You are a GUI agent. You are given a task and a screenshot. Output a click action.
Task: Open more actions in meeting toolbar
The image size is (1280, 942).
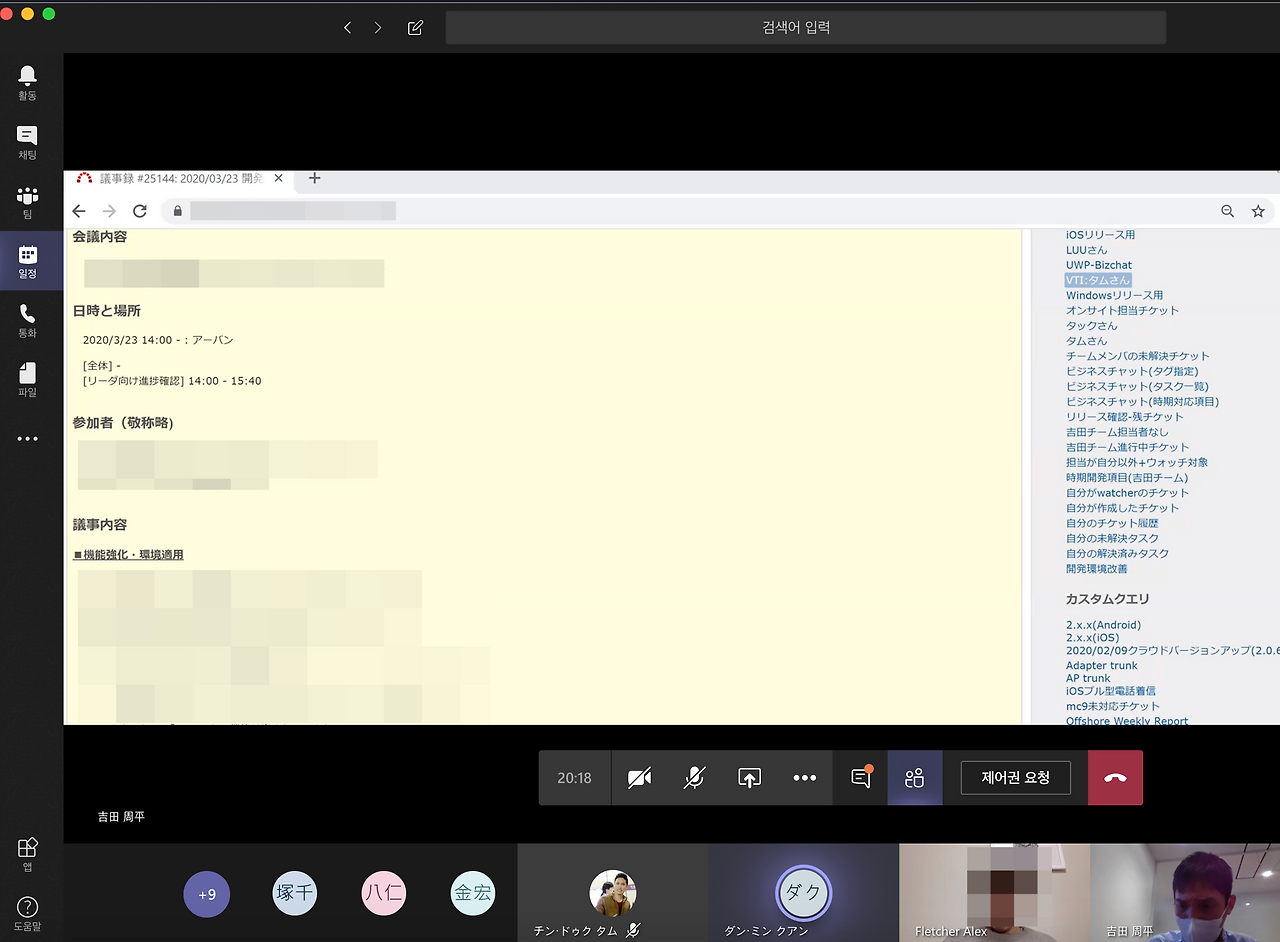point(804,778)
